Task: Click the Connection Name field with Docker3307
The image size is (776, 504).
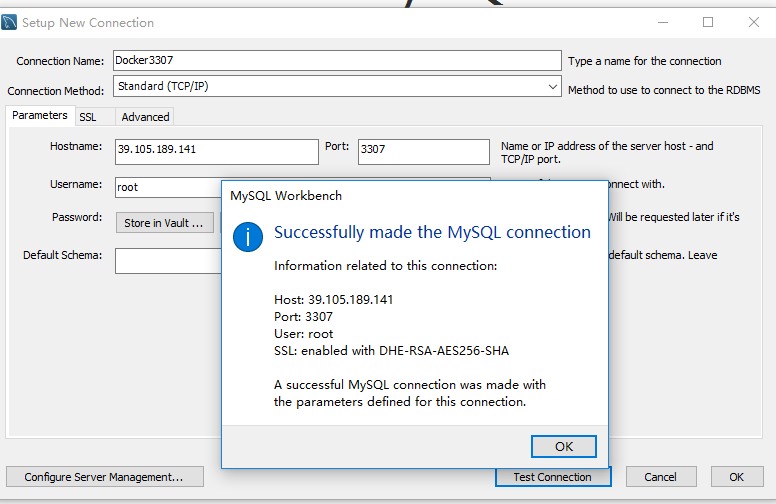Action: click(337, 60)
